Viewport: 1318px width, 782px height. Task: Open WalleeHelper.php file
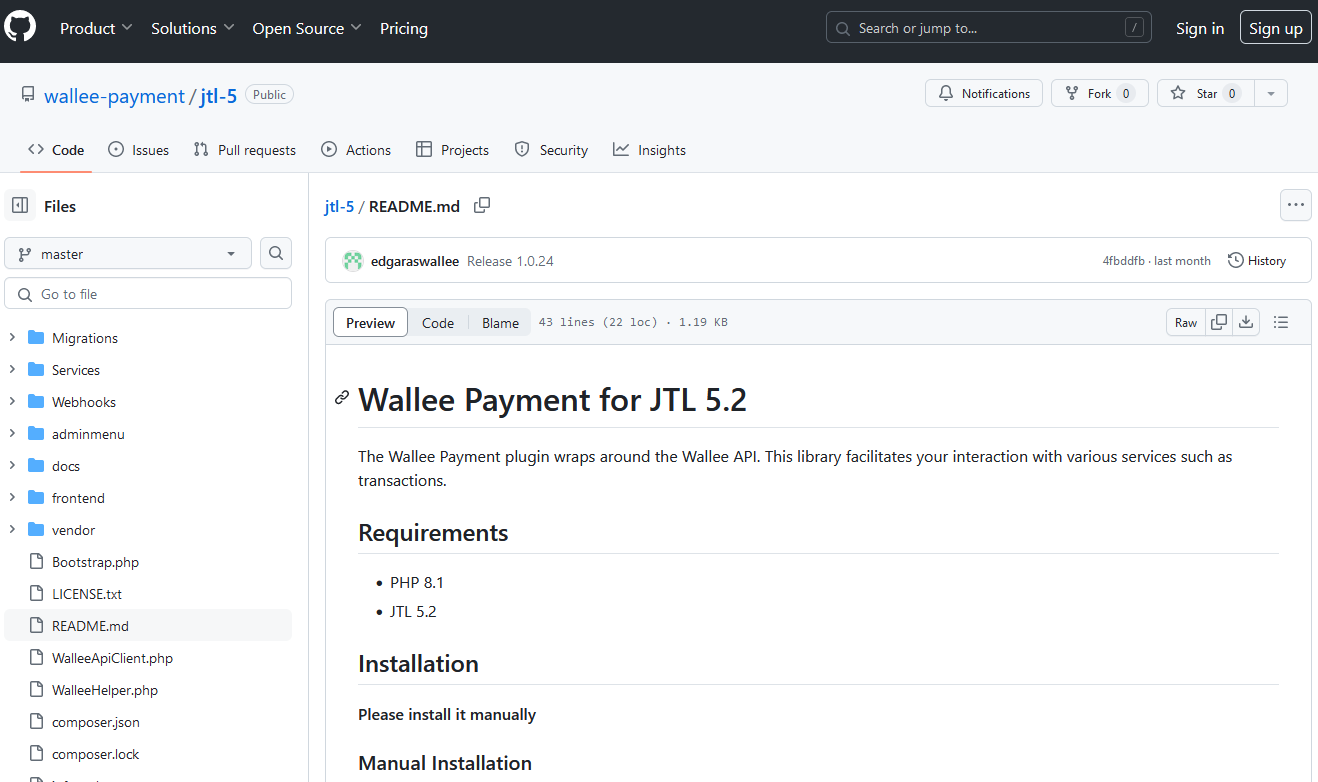click(105, 690)
